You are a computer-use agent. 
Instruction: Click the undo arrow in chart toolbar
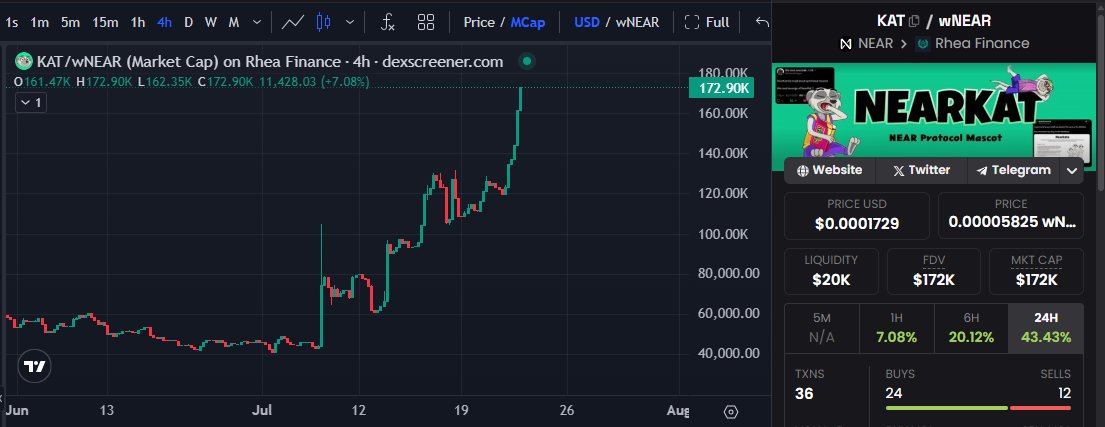pyautogui.click(x=762, y=23)
